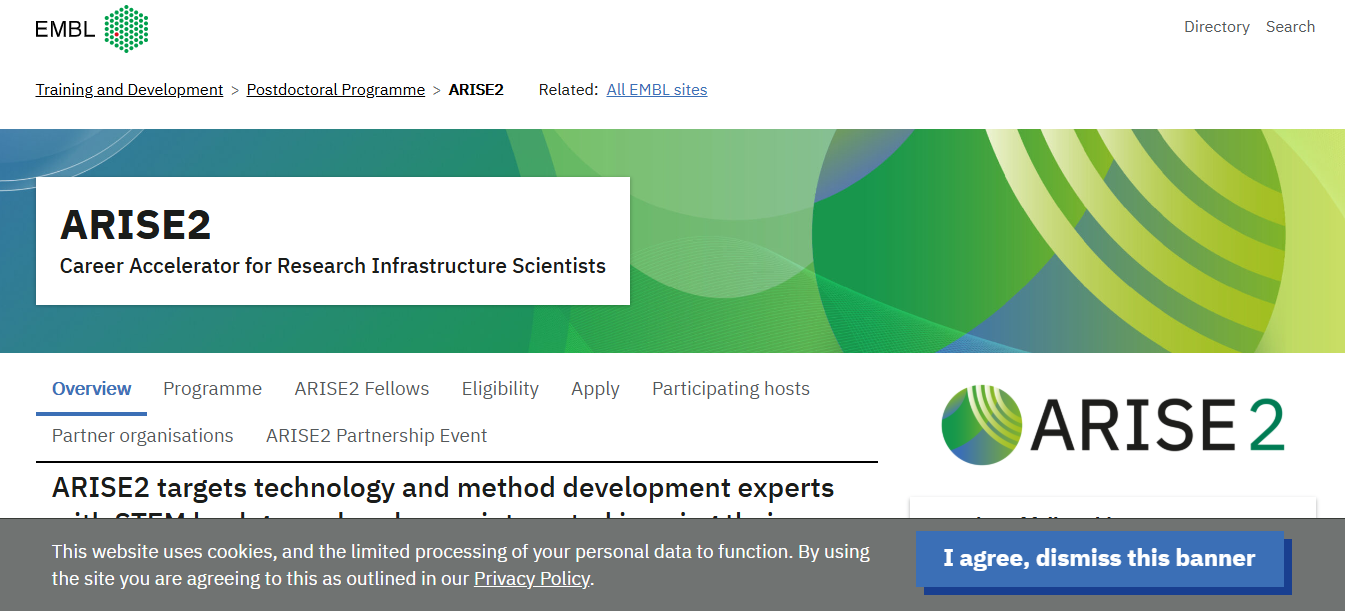Switch to the Programme tab
Screen dimensions: 1345x611
click(x=212, y=389)
